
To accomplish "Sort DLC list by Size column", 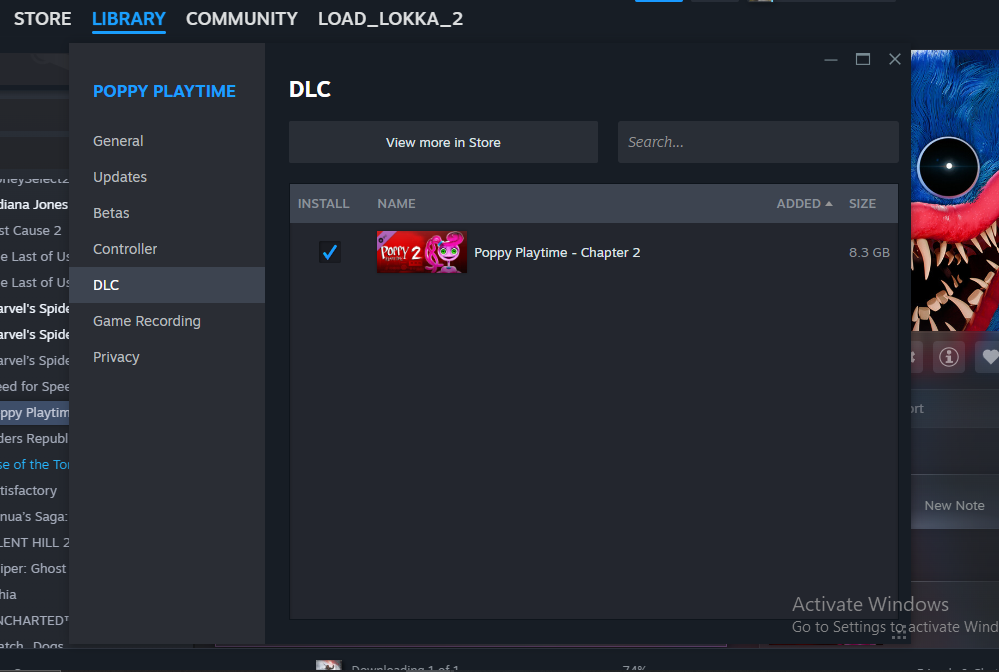I will [862, 203].
